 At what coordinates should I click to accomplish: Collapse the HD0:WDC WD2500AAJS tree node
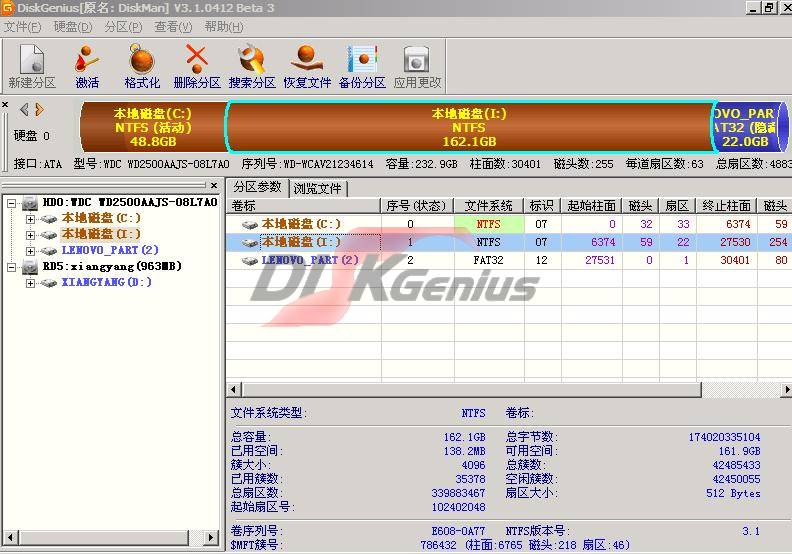coord(11,204)
